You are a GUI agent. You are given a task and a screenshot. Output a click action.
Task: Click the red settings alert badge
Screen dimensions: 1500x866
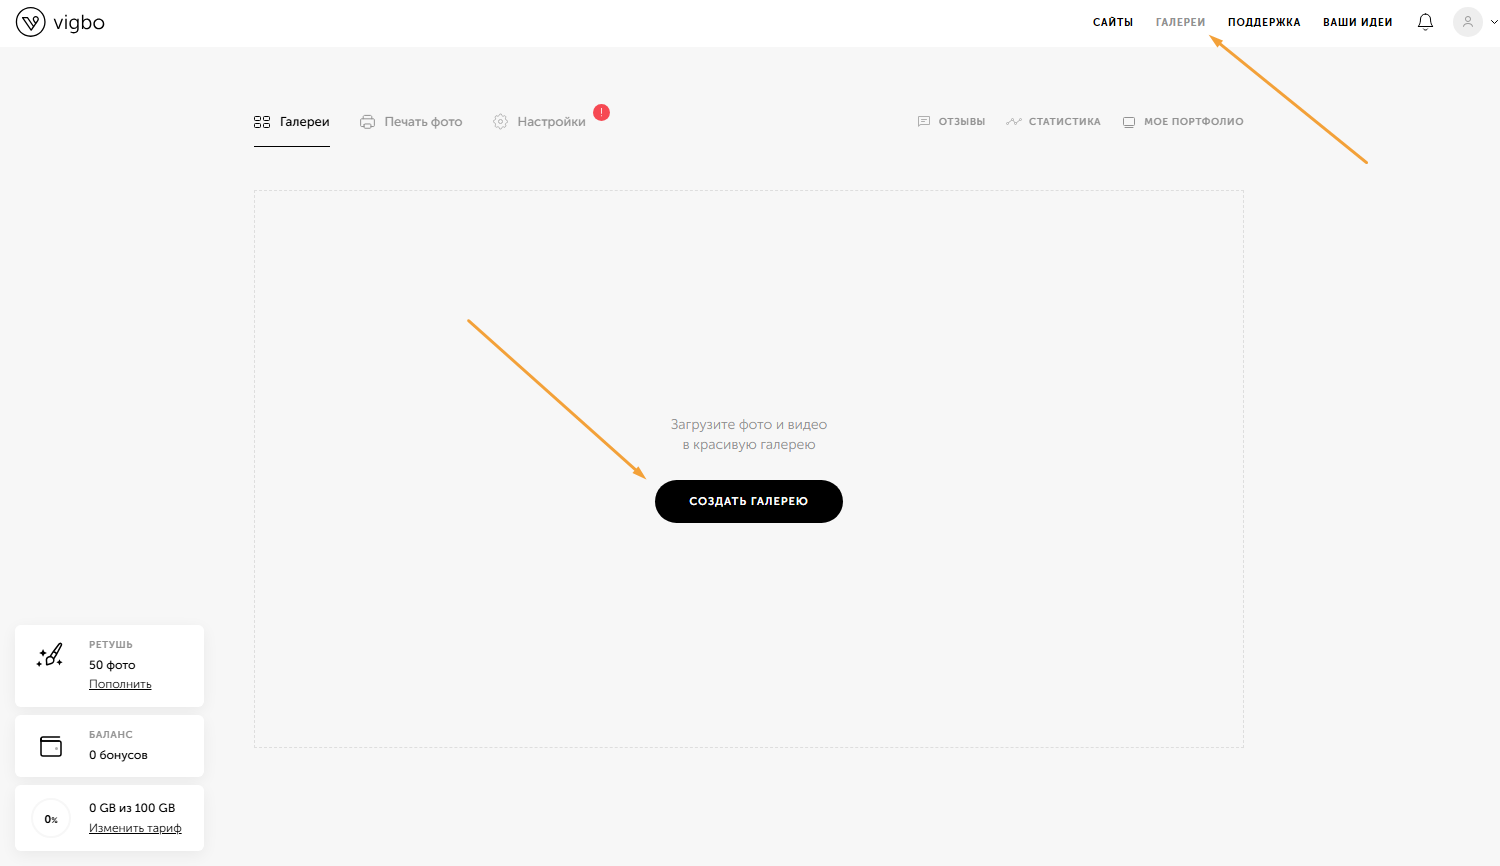601,113
